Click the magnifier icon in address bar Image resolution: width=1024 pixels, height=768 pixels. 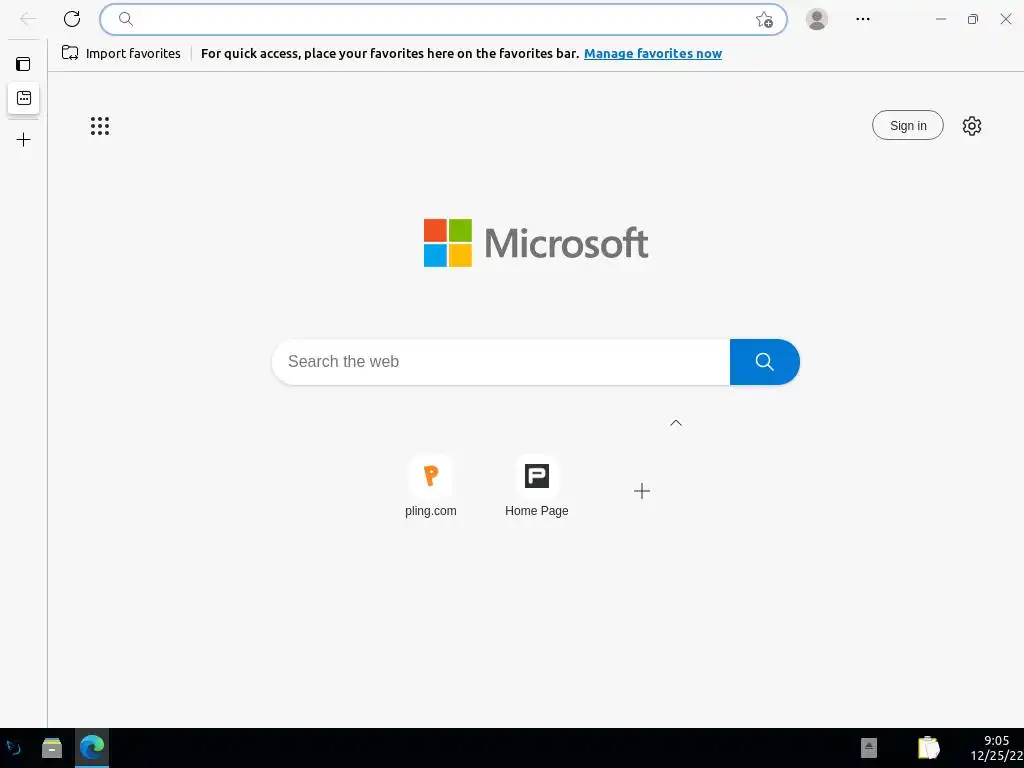(x=126, y=20)
